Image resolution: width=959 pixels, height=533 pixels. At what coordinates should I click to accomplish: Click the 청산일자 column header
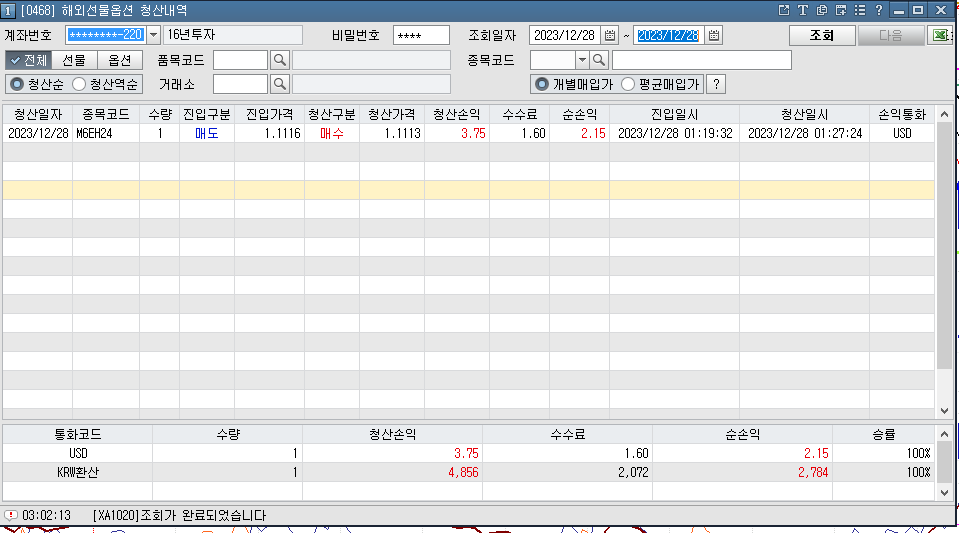click(x=38, y=114)
